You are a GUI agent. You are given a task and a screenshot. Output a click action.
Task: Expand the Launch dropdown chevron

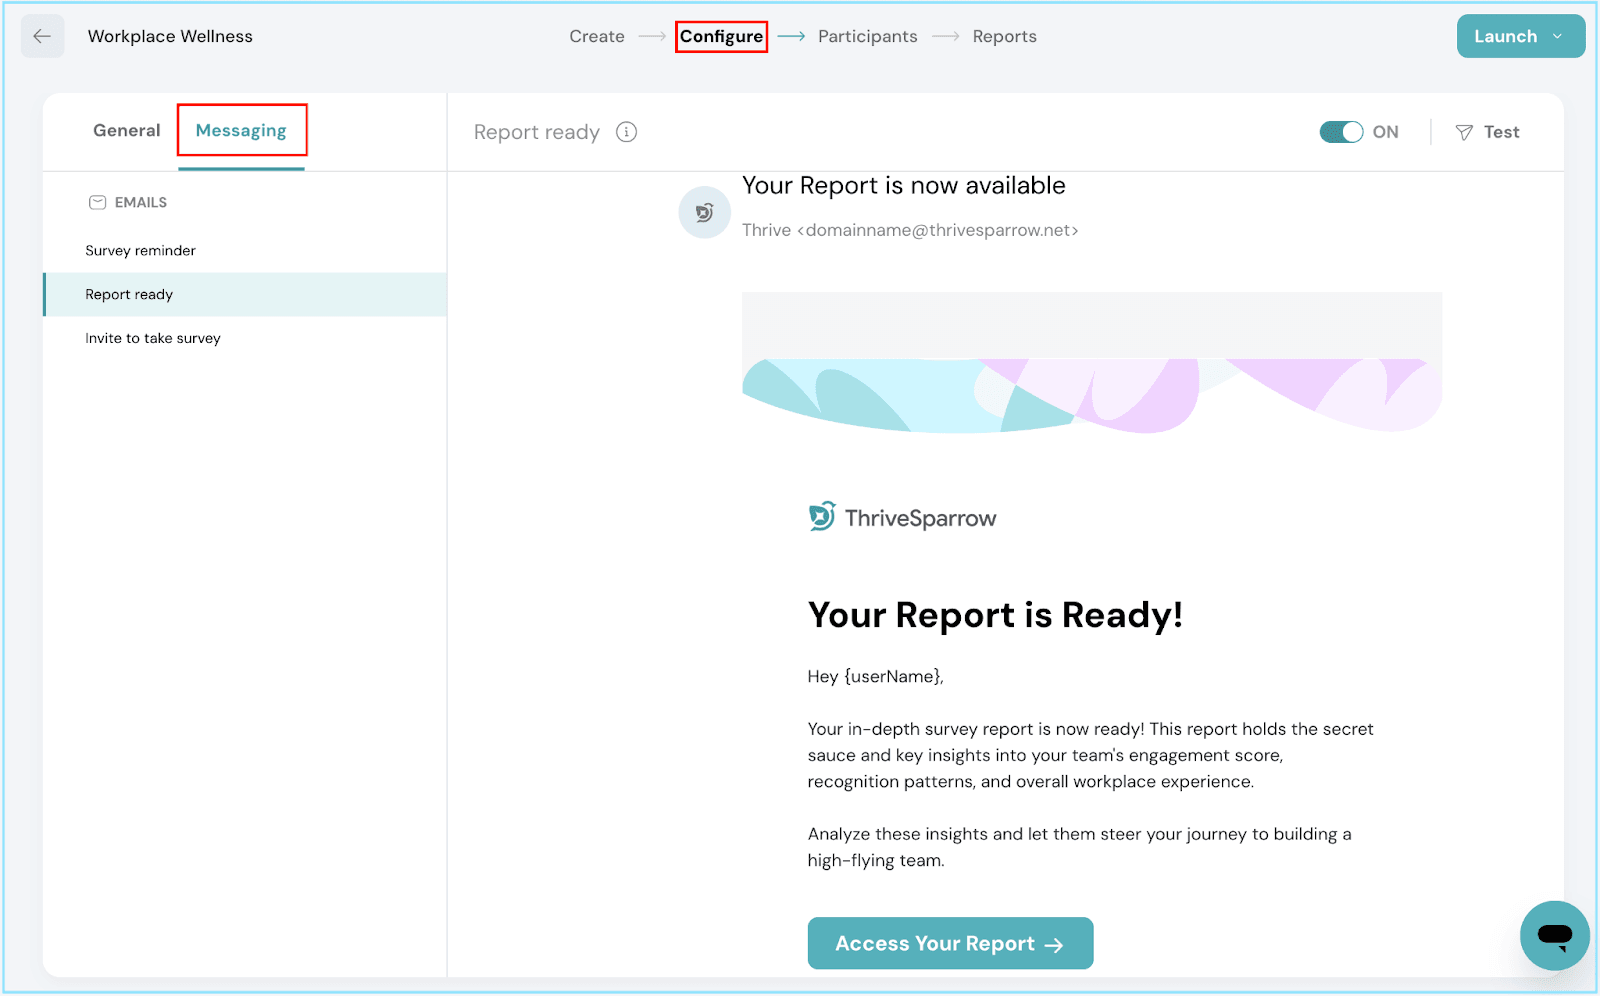click(x=1557, y=37)
